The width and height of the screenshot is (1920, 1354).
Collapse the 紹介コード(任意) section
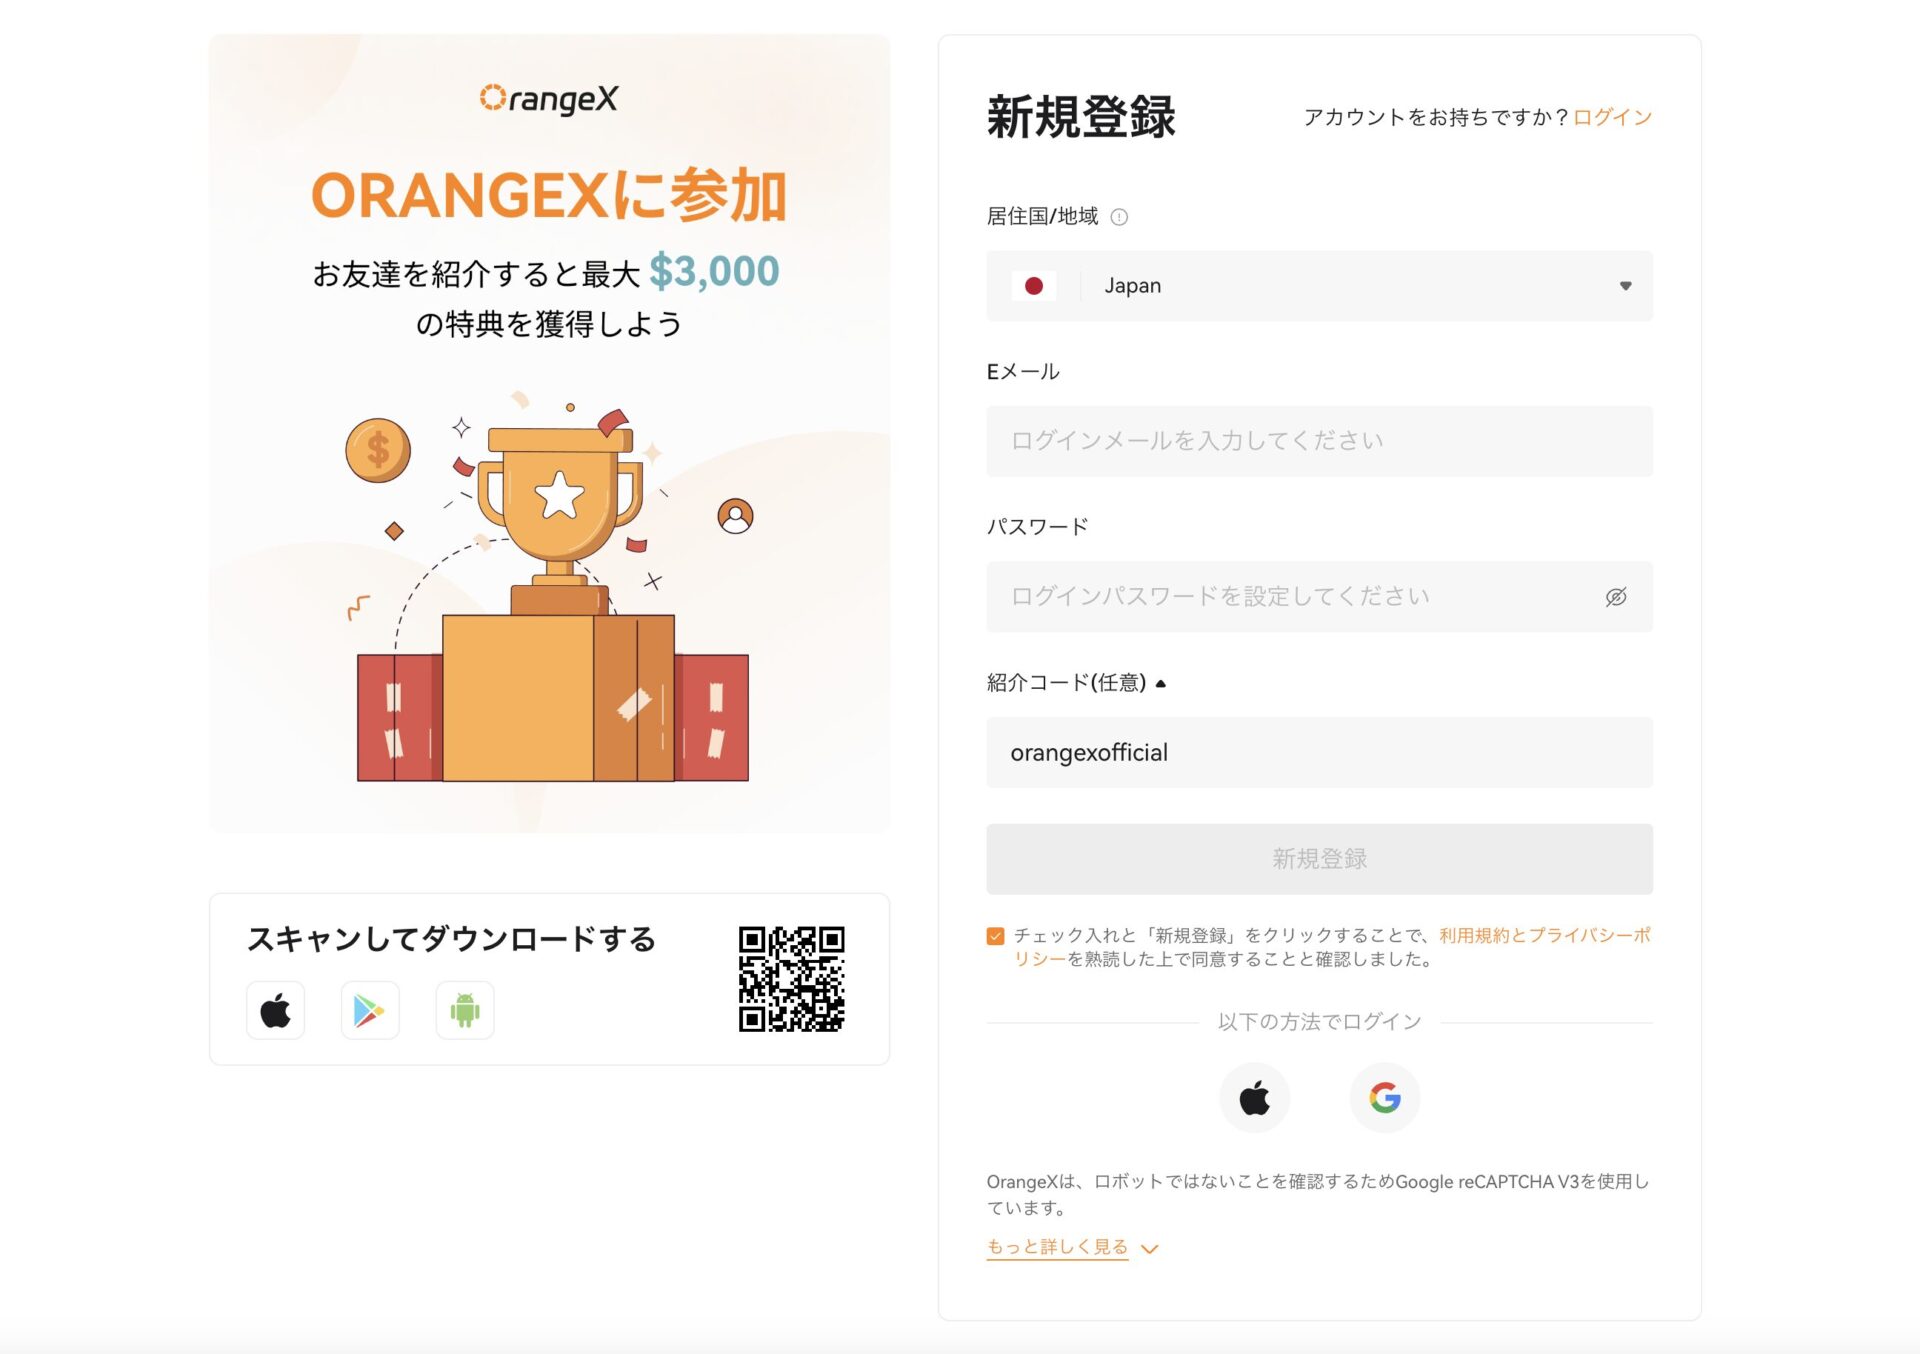[x=1160, y=682]
